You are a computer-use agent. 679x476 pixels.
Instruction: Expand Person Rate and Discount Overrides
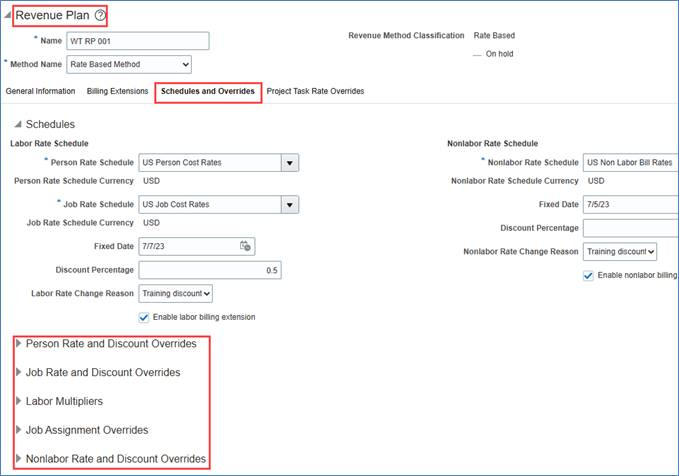19,343
